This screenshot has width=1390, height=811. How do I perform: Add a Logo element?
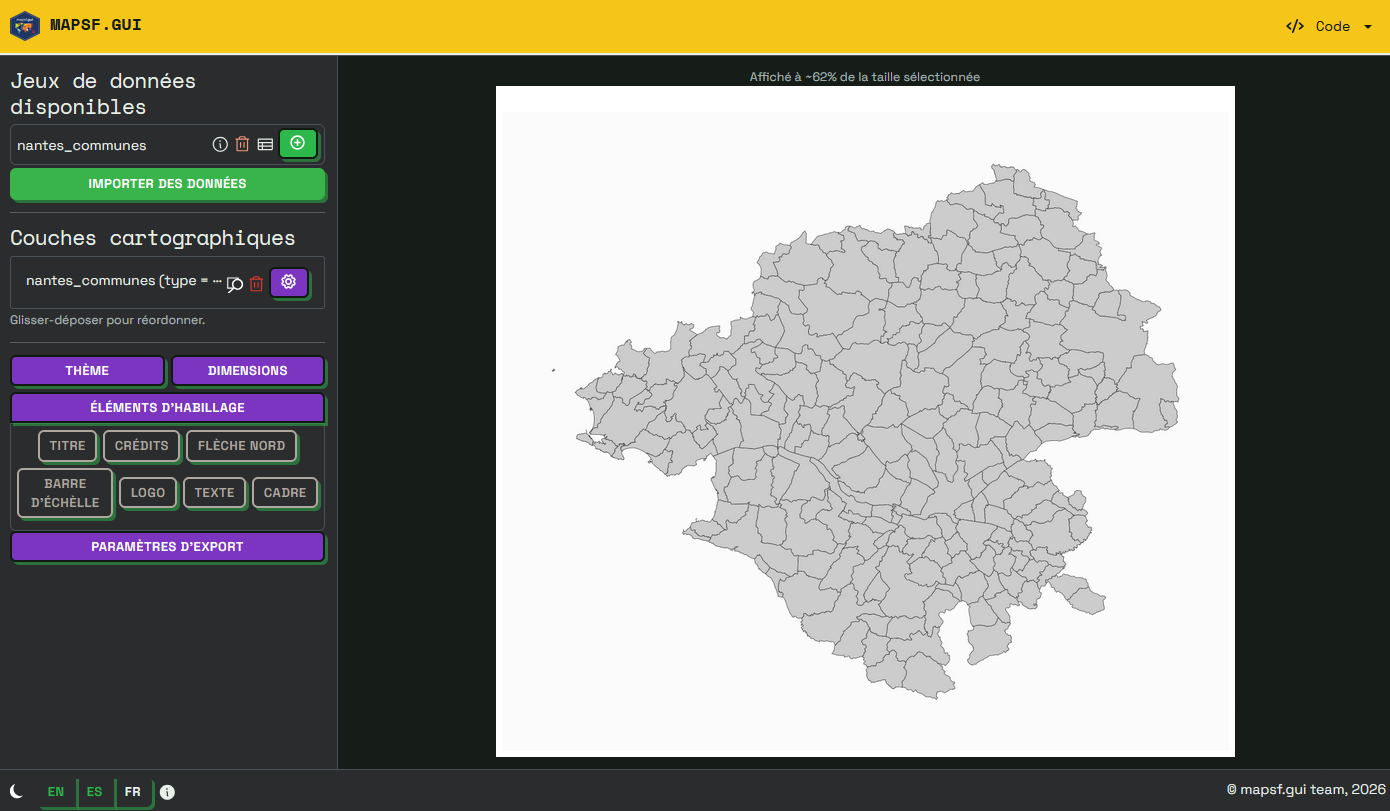(x=148, y=493)
